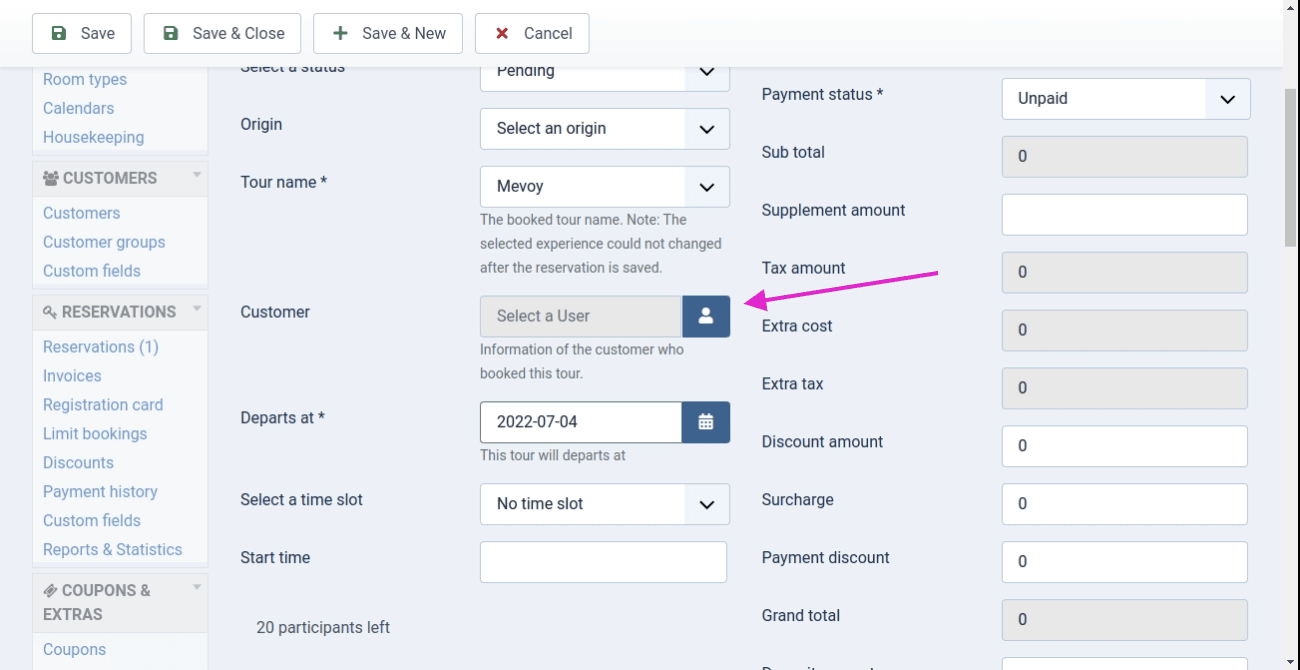The height and width of the screenshot is (670, 1300).
Task: Open Reservations (1) in the sidebar
Action: [101, 347]
